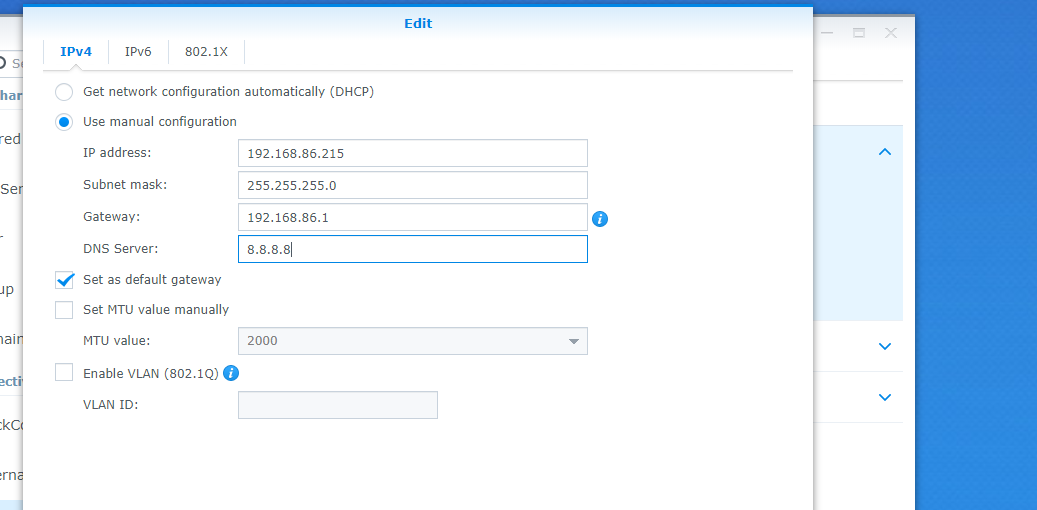Image resolution: width=1037 pixels, height=510 pixels.
Task: Expand the first collapsed interface down chevron
Action: 884,346
